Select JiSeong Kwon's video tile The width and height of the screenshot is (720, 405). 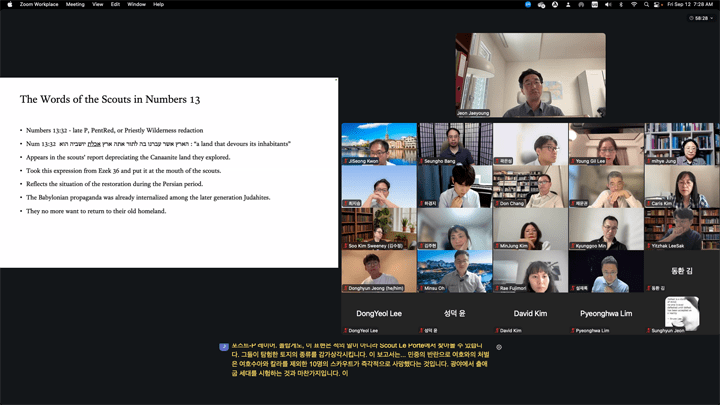point(378,143)
